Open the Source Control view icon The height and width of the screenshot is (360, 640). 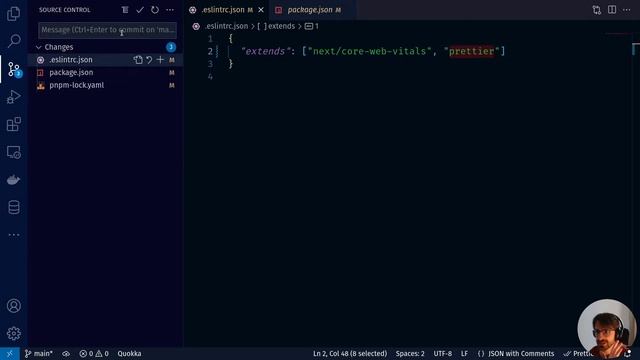[x=13, y=69]
